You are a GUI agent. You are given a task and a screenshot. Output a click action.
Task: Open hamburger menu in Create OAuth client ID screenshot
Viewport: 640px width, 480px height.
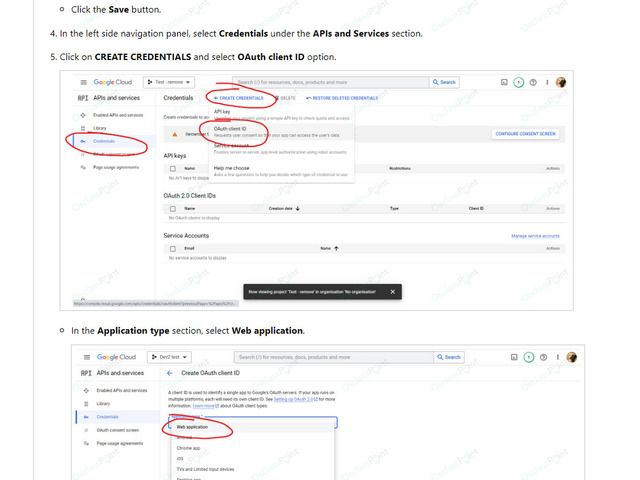click(x=87, y=358)
